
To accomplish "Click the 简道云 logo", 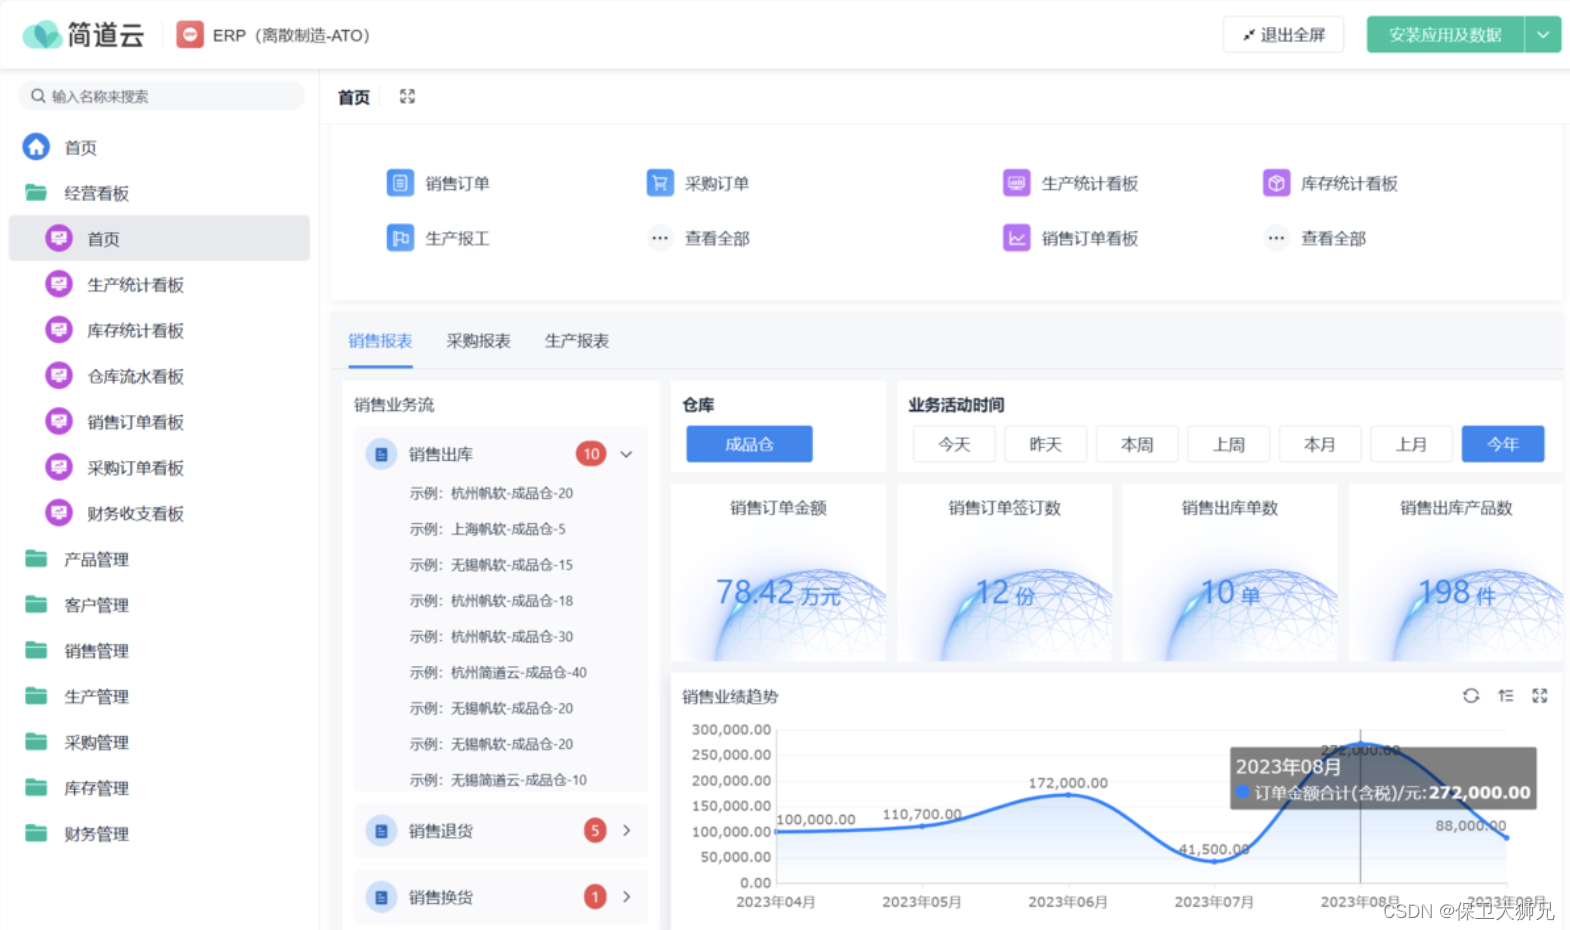I will [x=84, y=35].
